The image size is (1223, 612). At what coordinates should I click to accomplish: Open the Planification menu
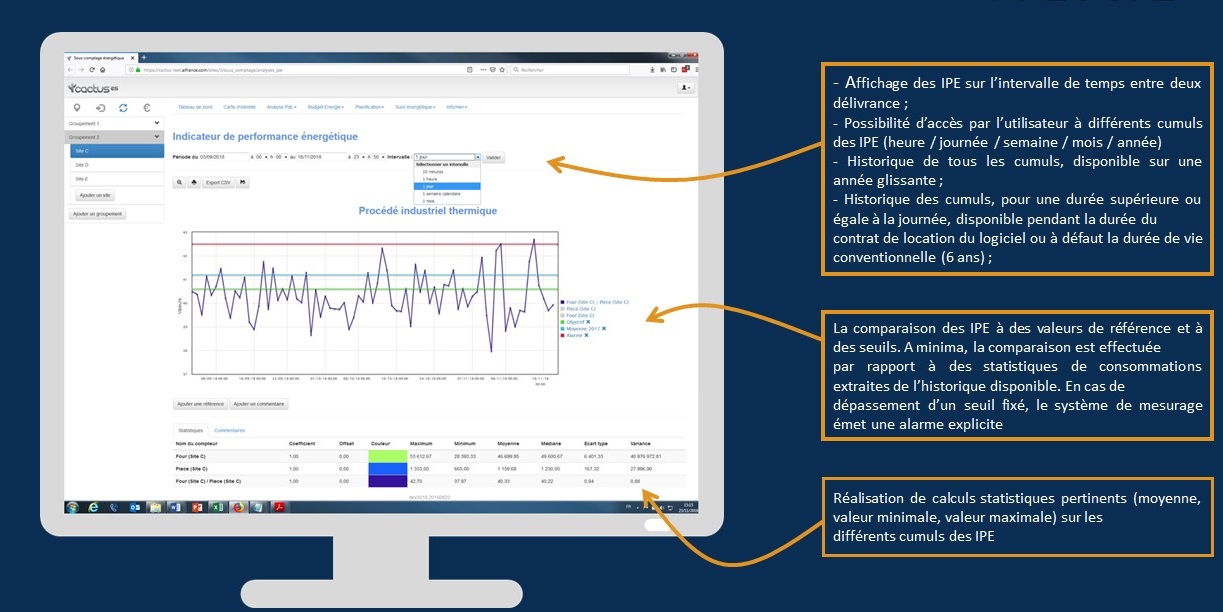[370, 107]
